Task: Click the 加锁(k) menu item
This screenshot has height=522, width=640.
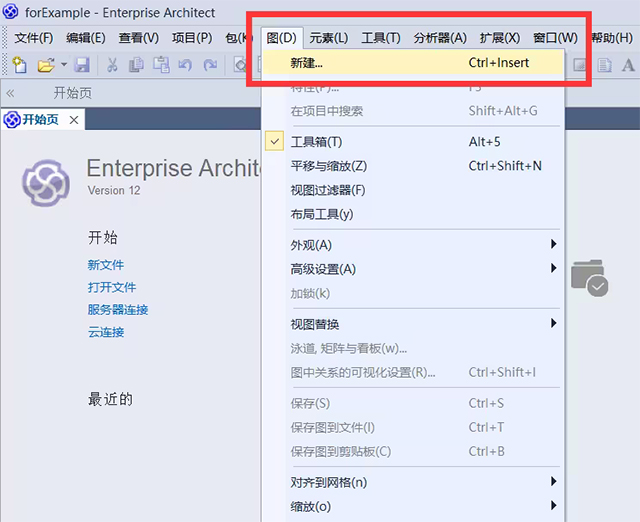Action: pos(413,293)
